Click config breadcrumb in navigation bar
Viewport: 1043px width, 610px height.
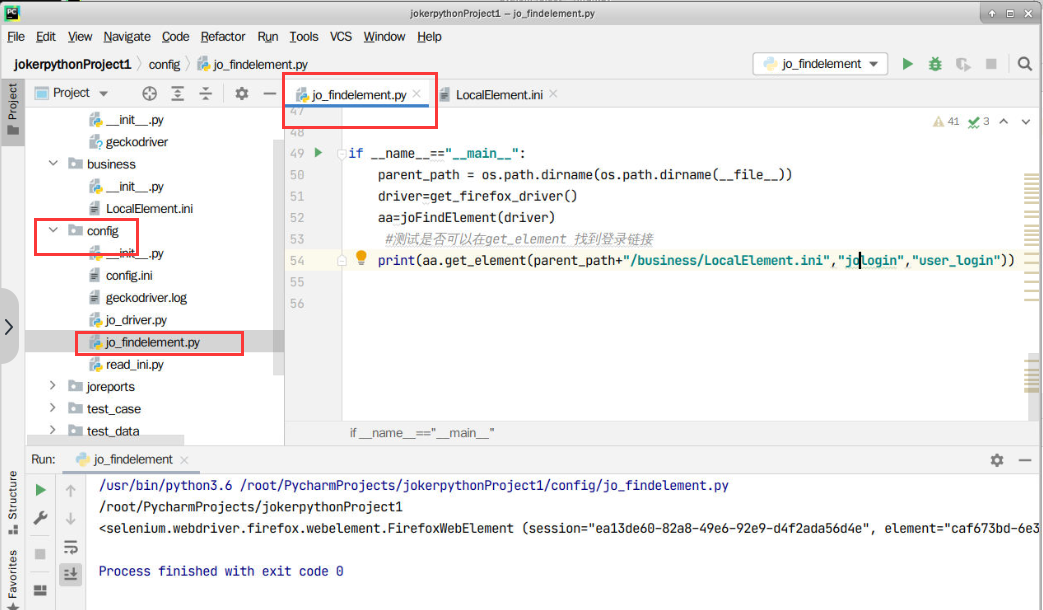coord(164,65)
